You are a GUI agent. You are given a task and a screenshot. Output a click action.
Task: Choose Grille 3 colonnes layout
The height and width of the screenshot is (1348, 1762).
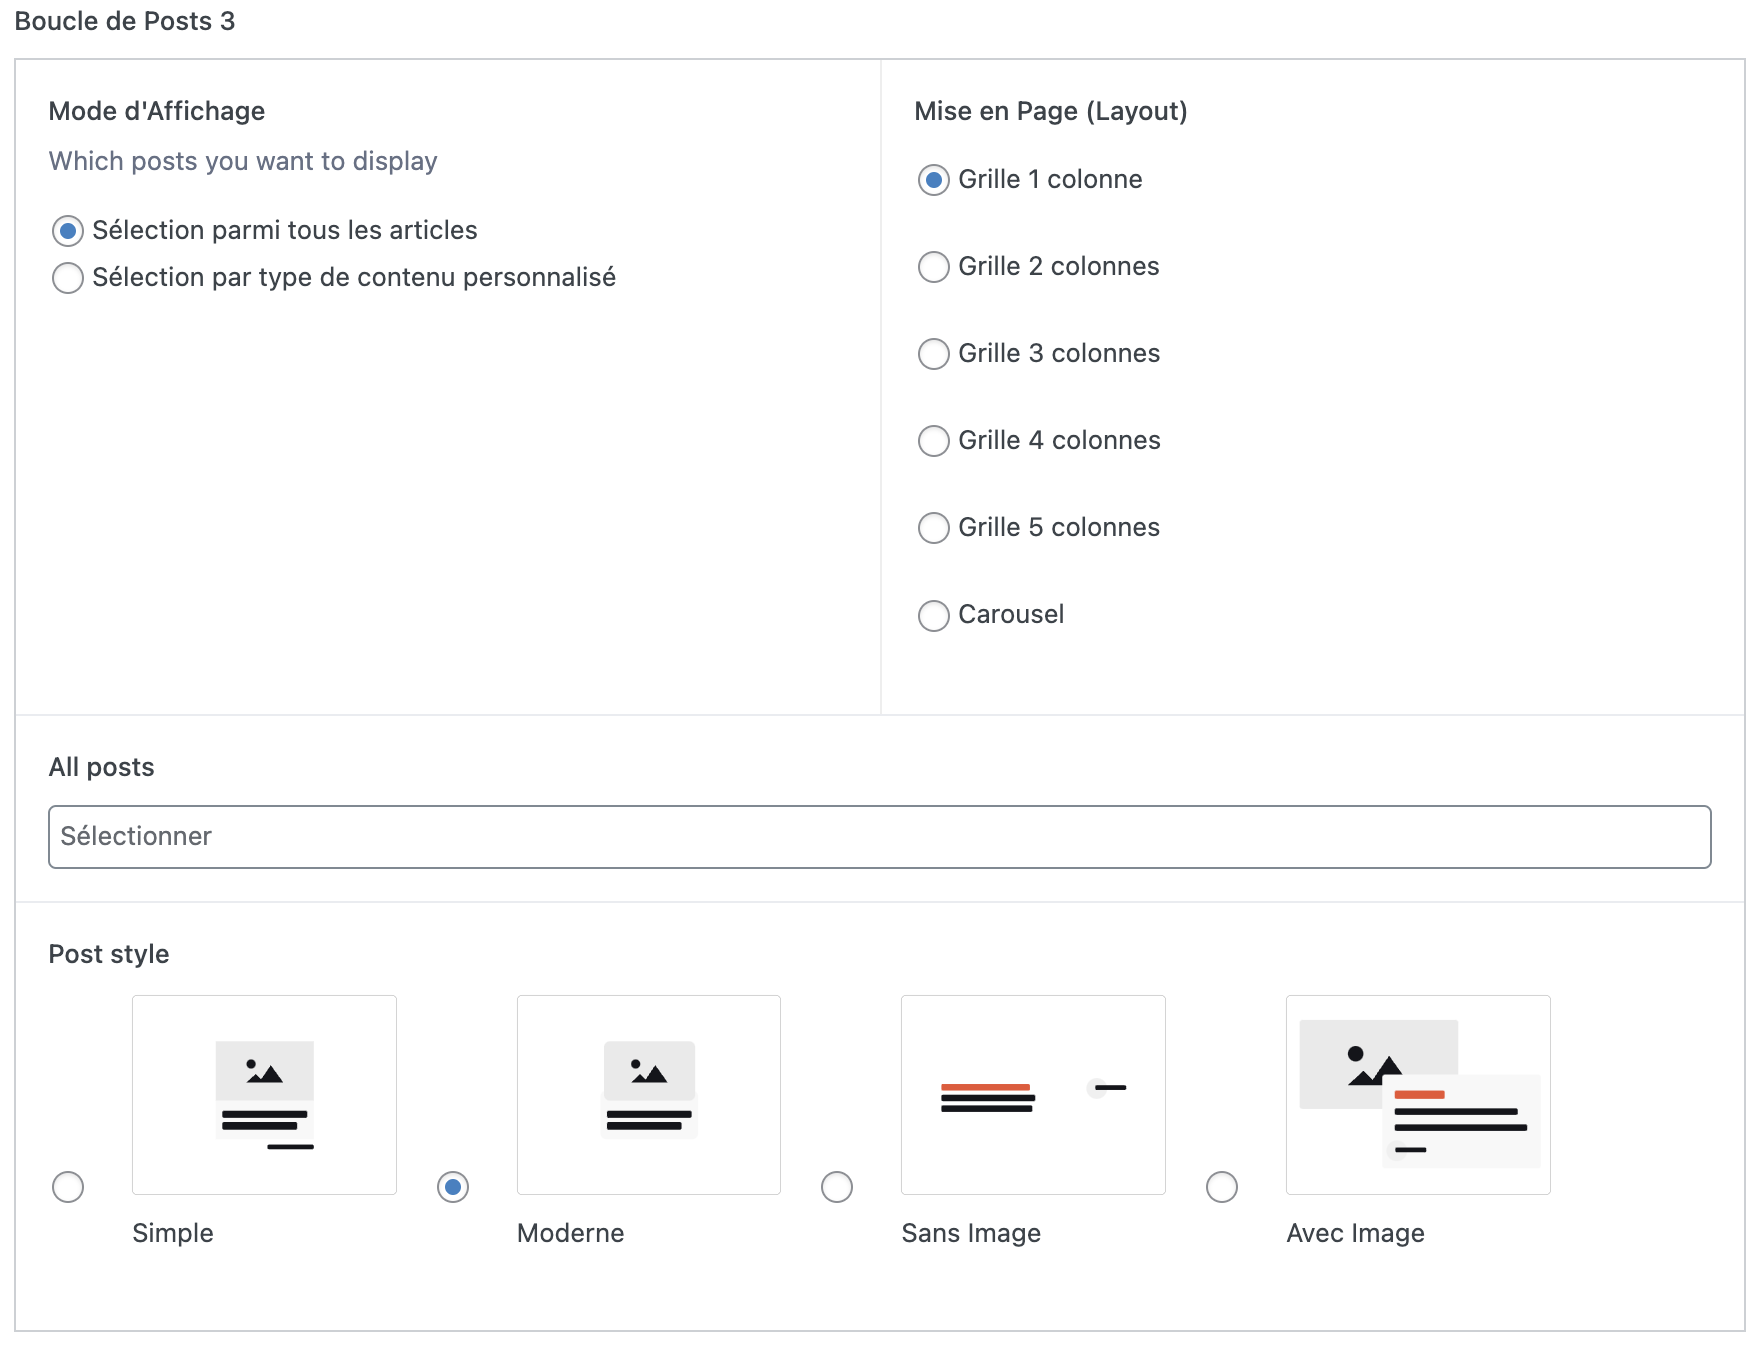point(934,354)
